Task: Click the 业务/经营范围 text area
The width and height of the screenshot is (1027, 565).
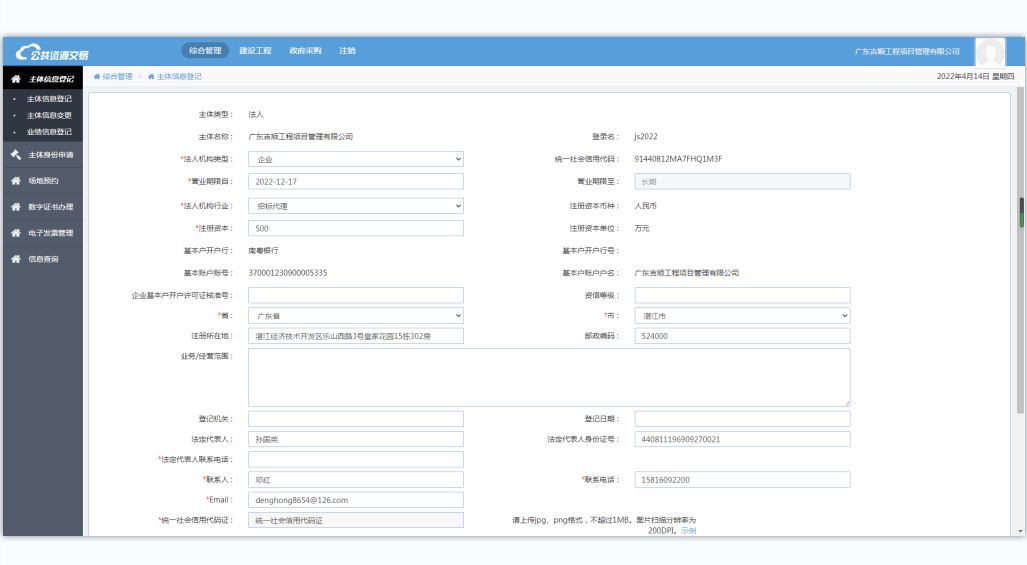Action: (x=549, y=377)
